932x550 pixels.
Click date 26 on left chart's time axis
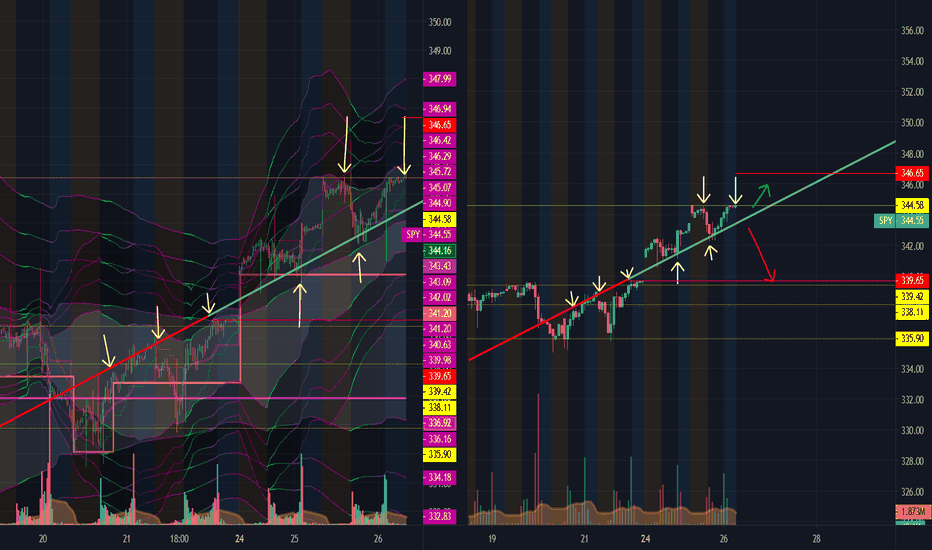pos(378,539)
